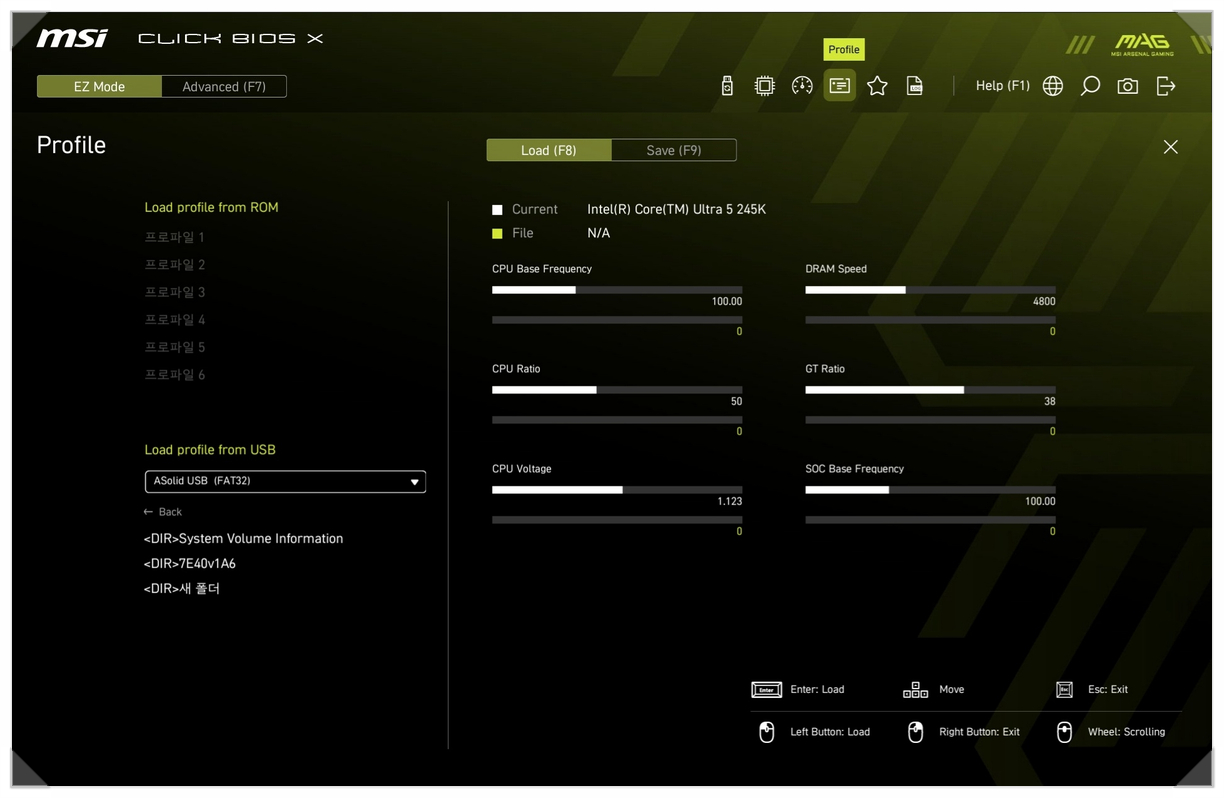Click the CPU chip icon in toolbar
1224x798 pixels.
coord(764,86)
